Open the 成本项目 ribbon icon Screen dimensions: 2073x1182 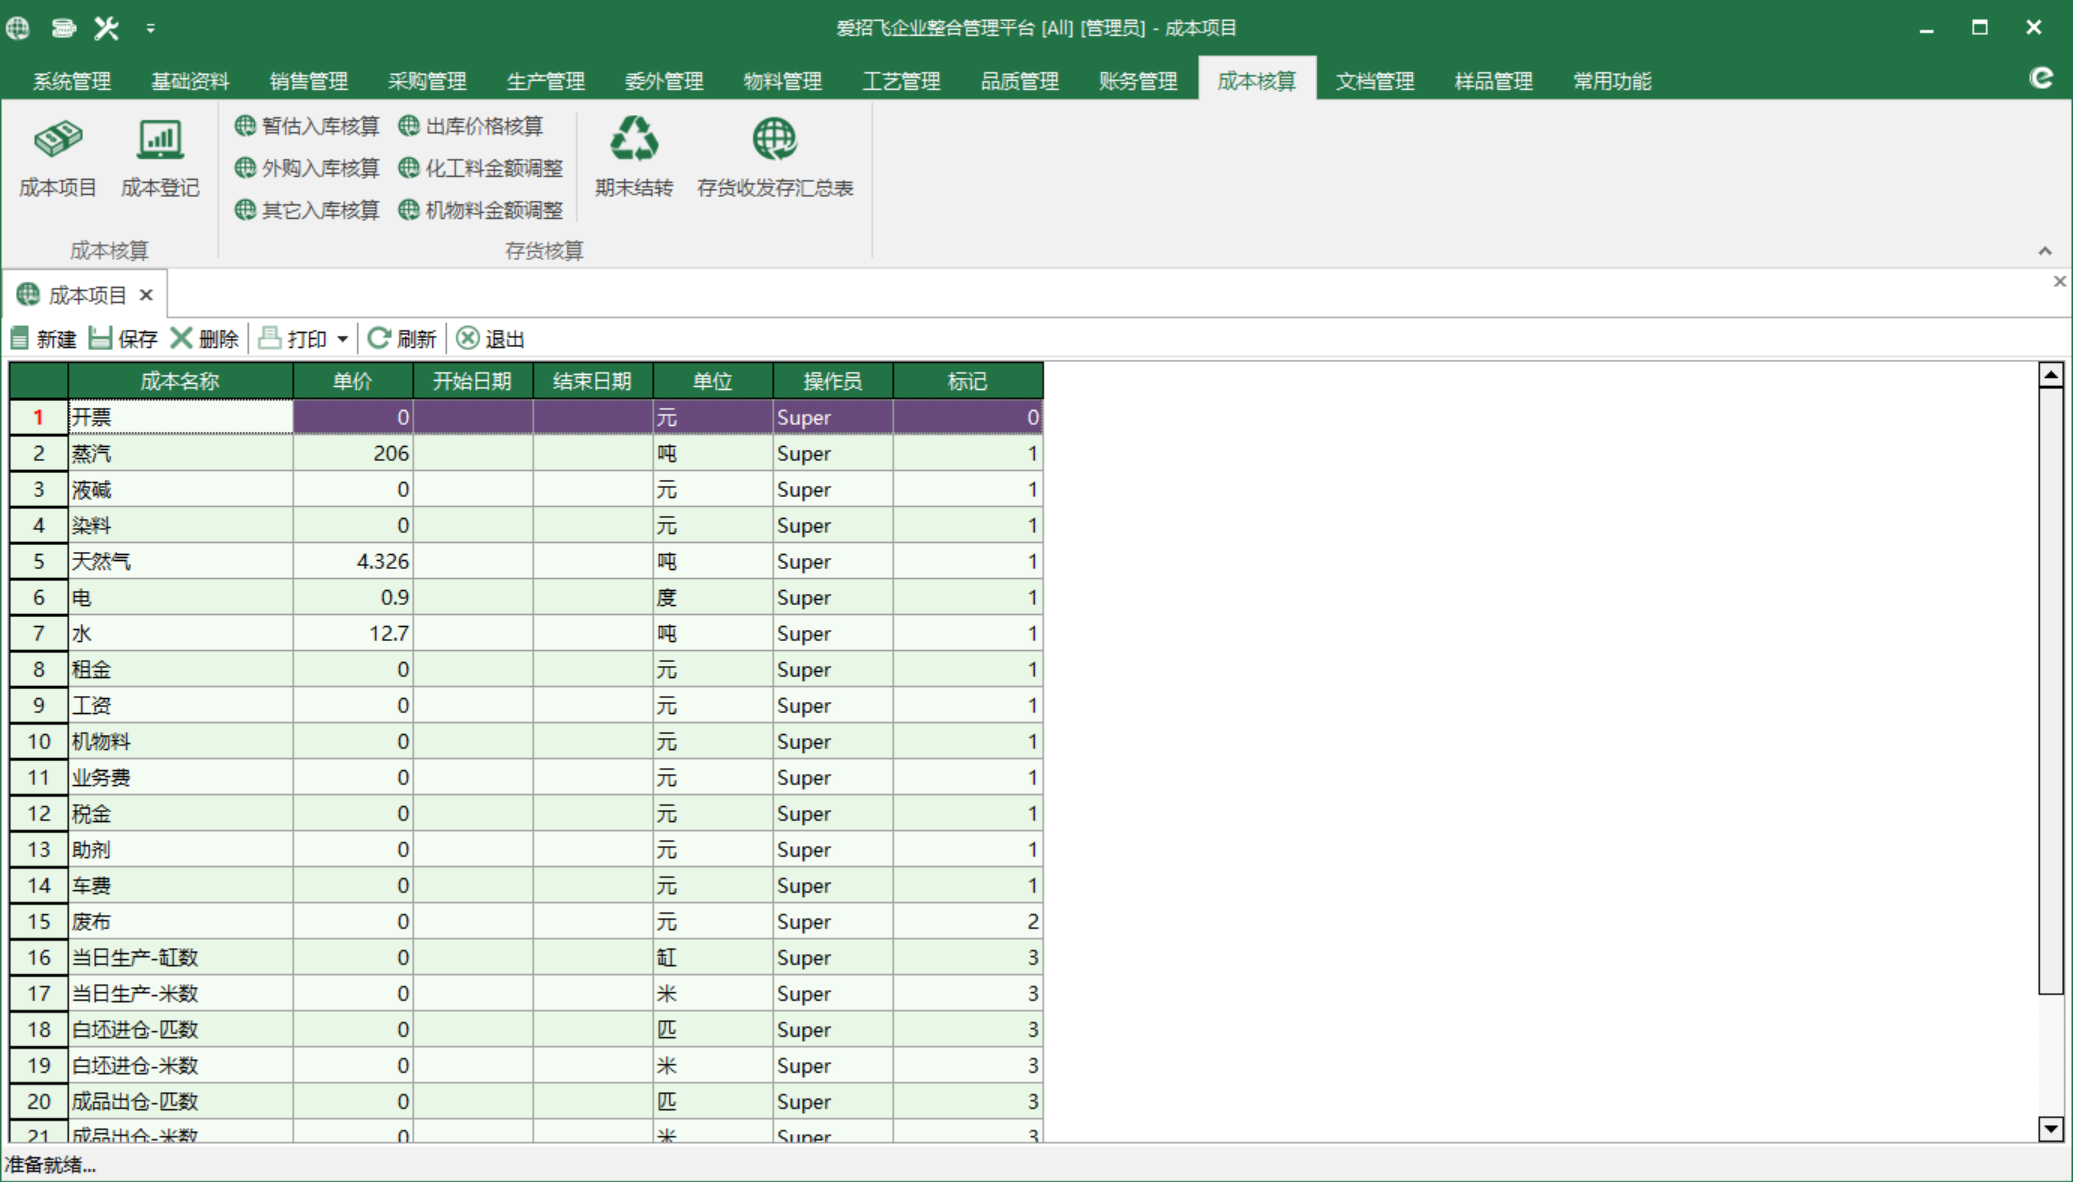click(58, 158)
